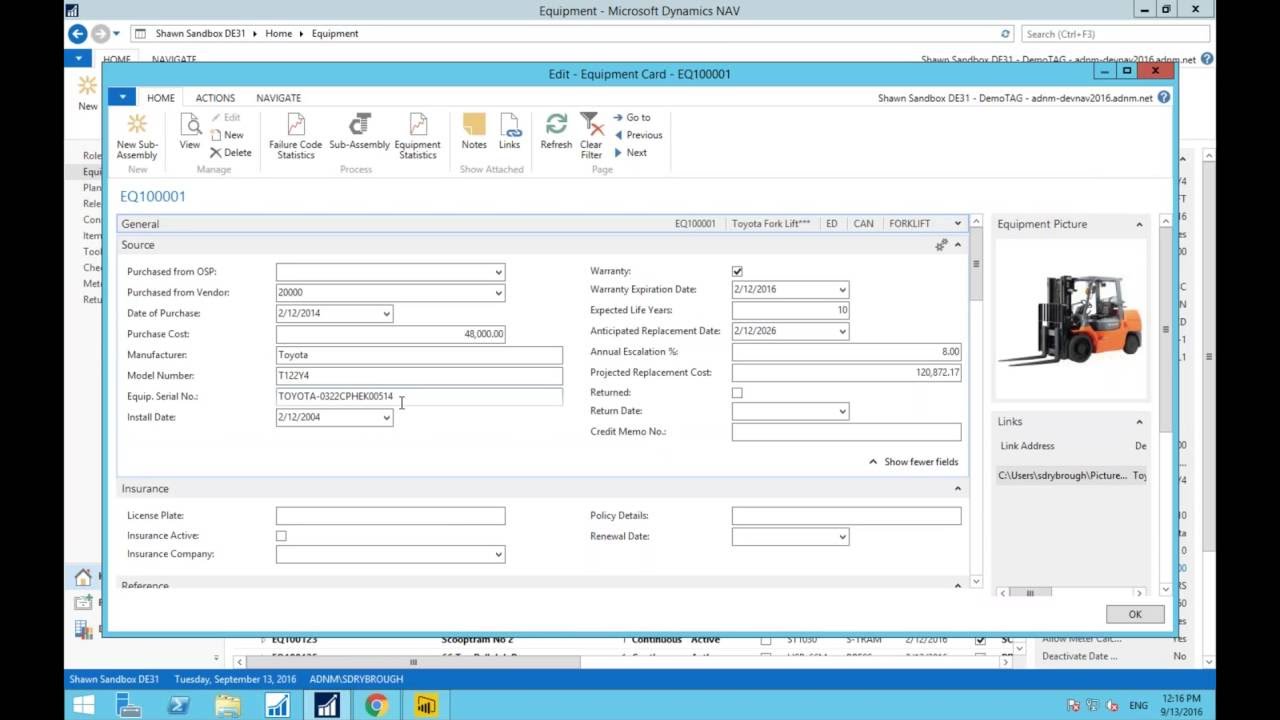Click Show fewer fields
The image size is (1280, 720).
[913, 462]
